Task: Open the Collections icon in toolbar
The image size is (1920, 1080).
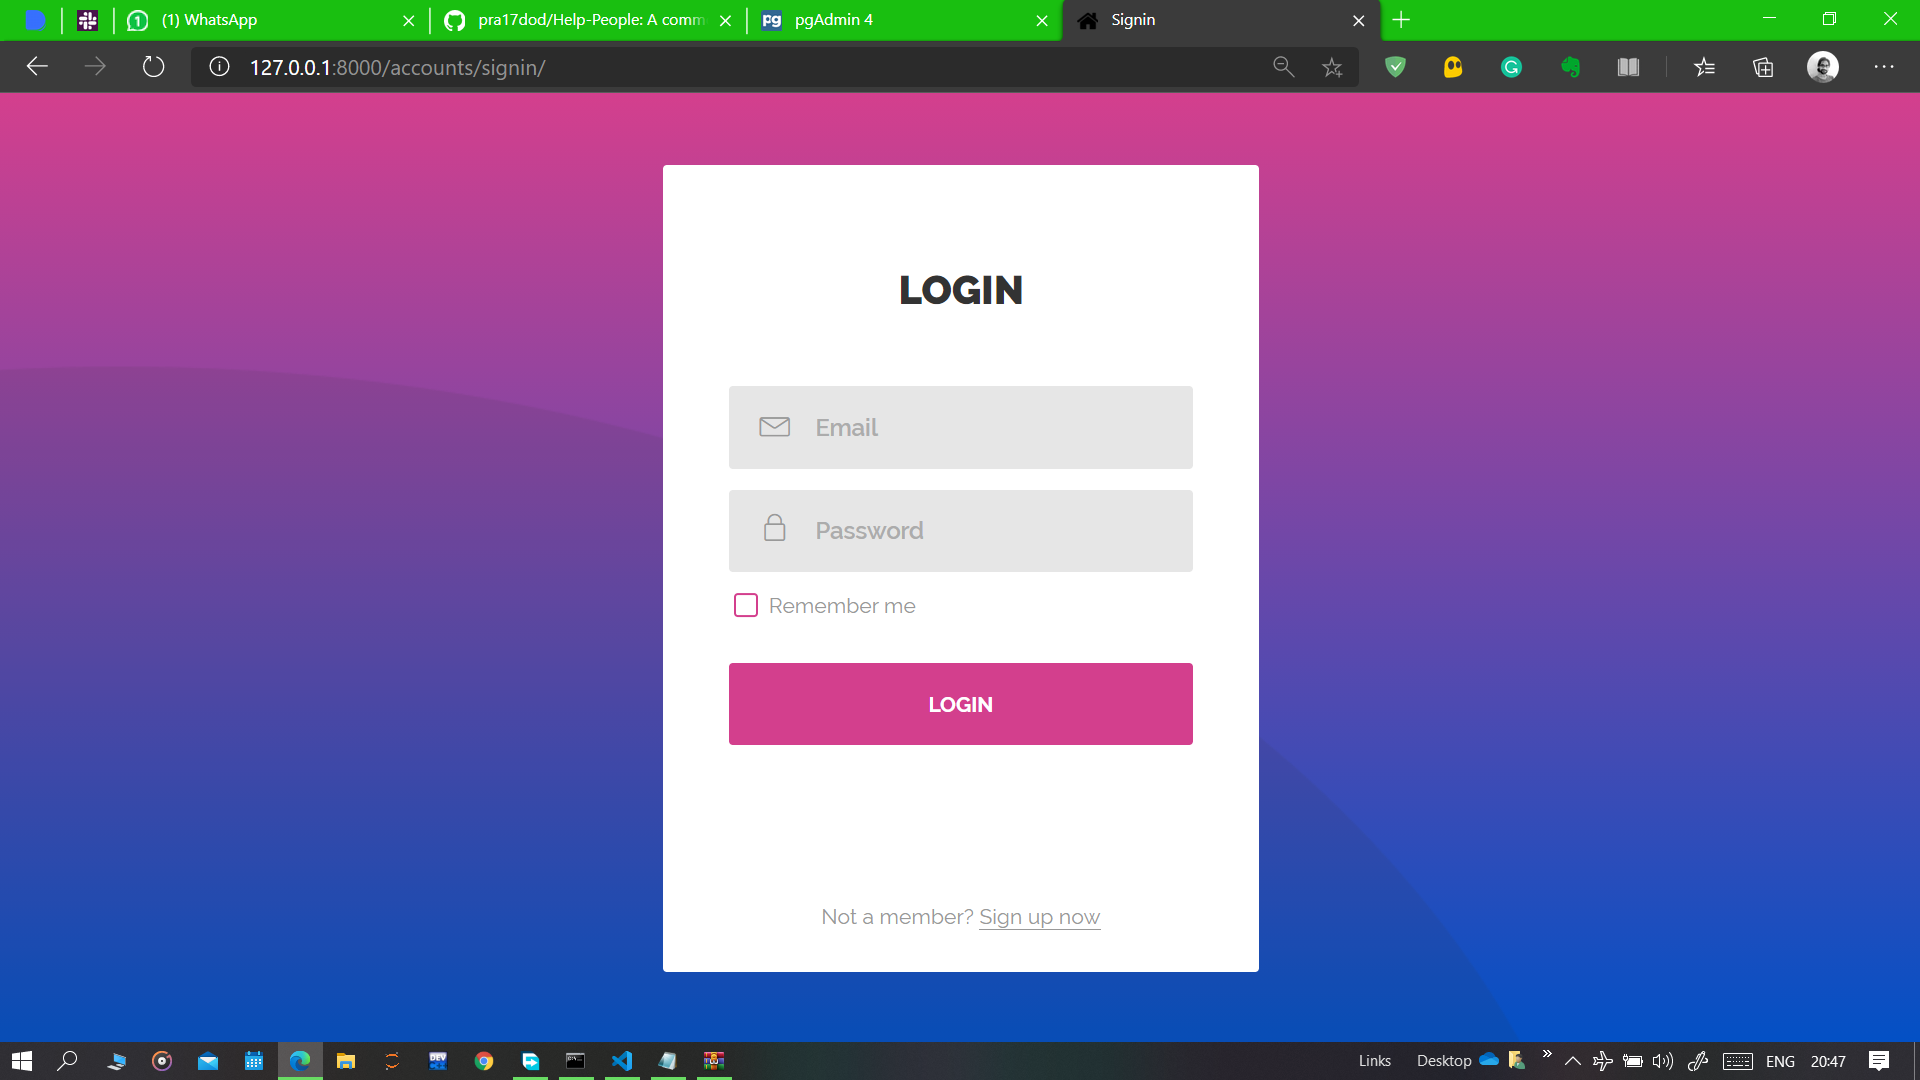Action: coord(1763,67)
